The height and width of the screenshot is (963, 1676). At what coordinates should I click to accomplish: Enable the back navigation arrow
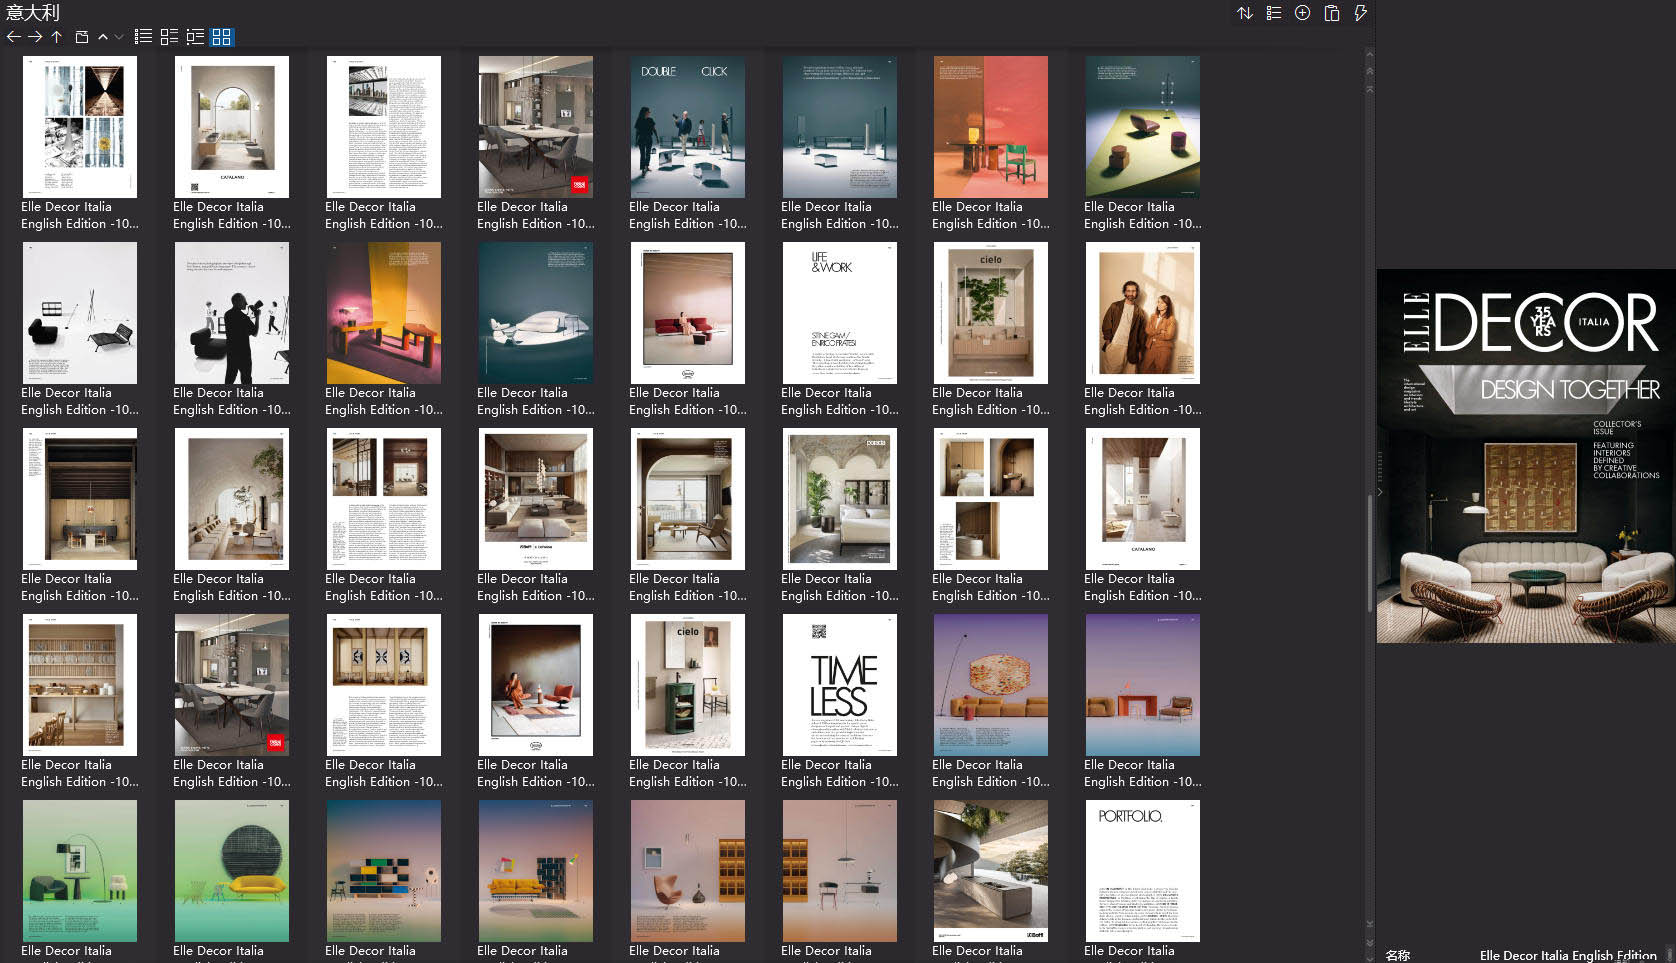[13, 37]
